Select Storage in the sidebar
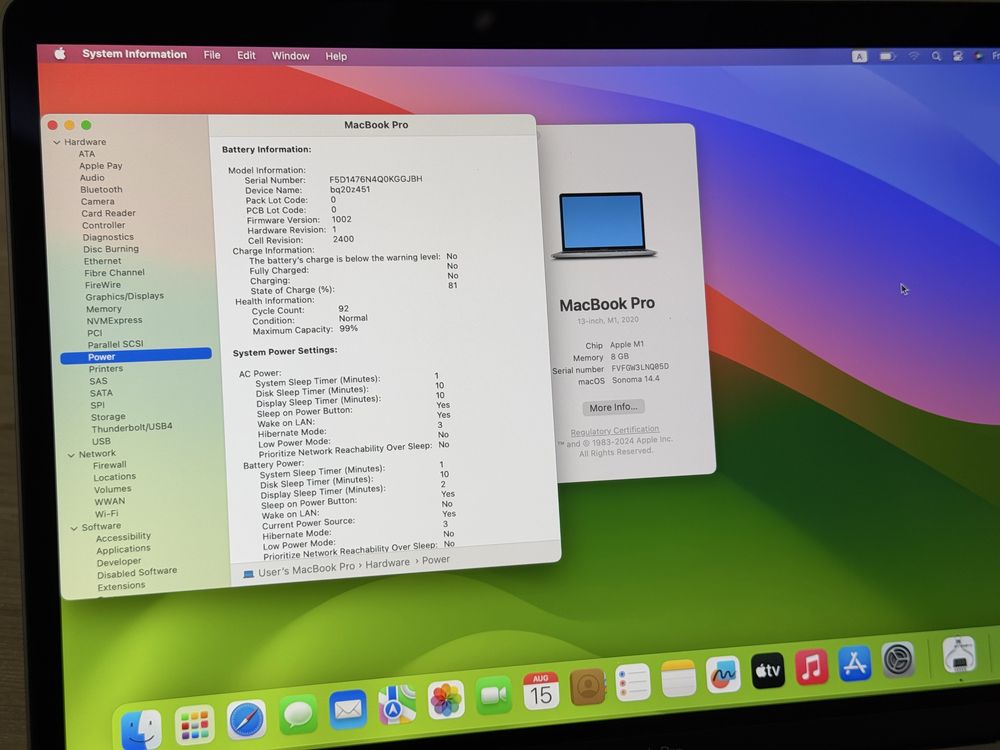Screen dimensions: 1000x750 tap(108, 416)
